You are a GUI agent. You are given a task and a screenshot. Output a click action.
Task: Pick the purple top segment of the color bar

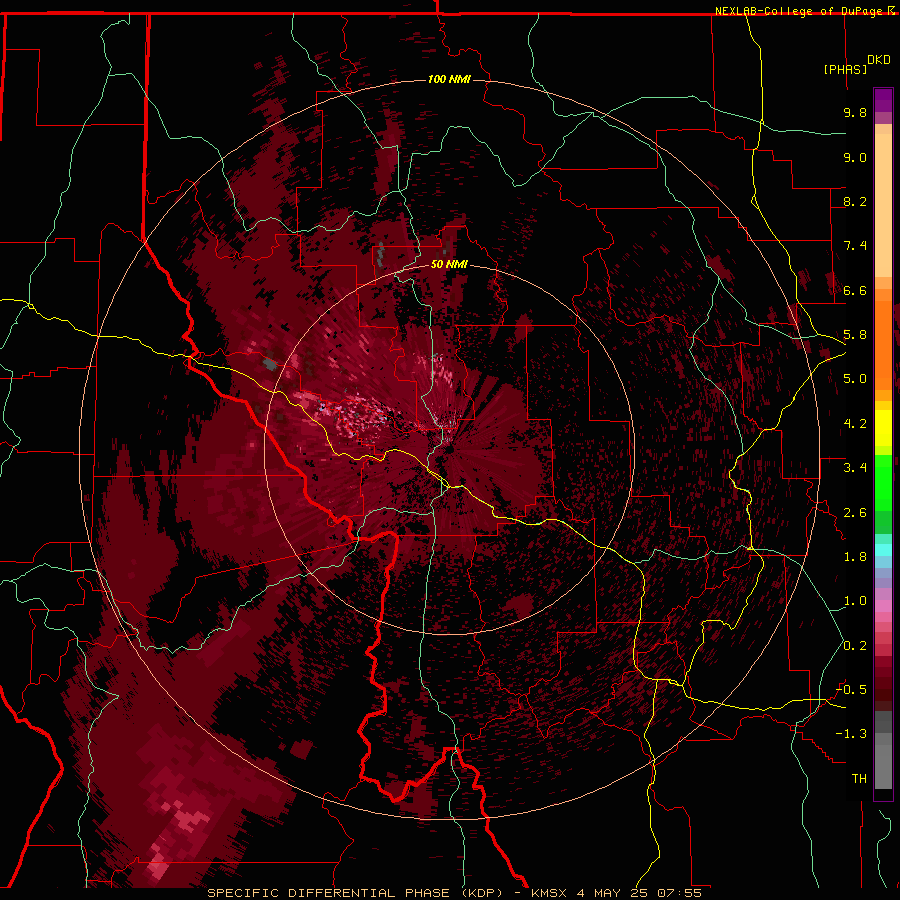883,100
